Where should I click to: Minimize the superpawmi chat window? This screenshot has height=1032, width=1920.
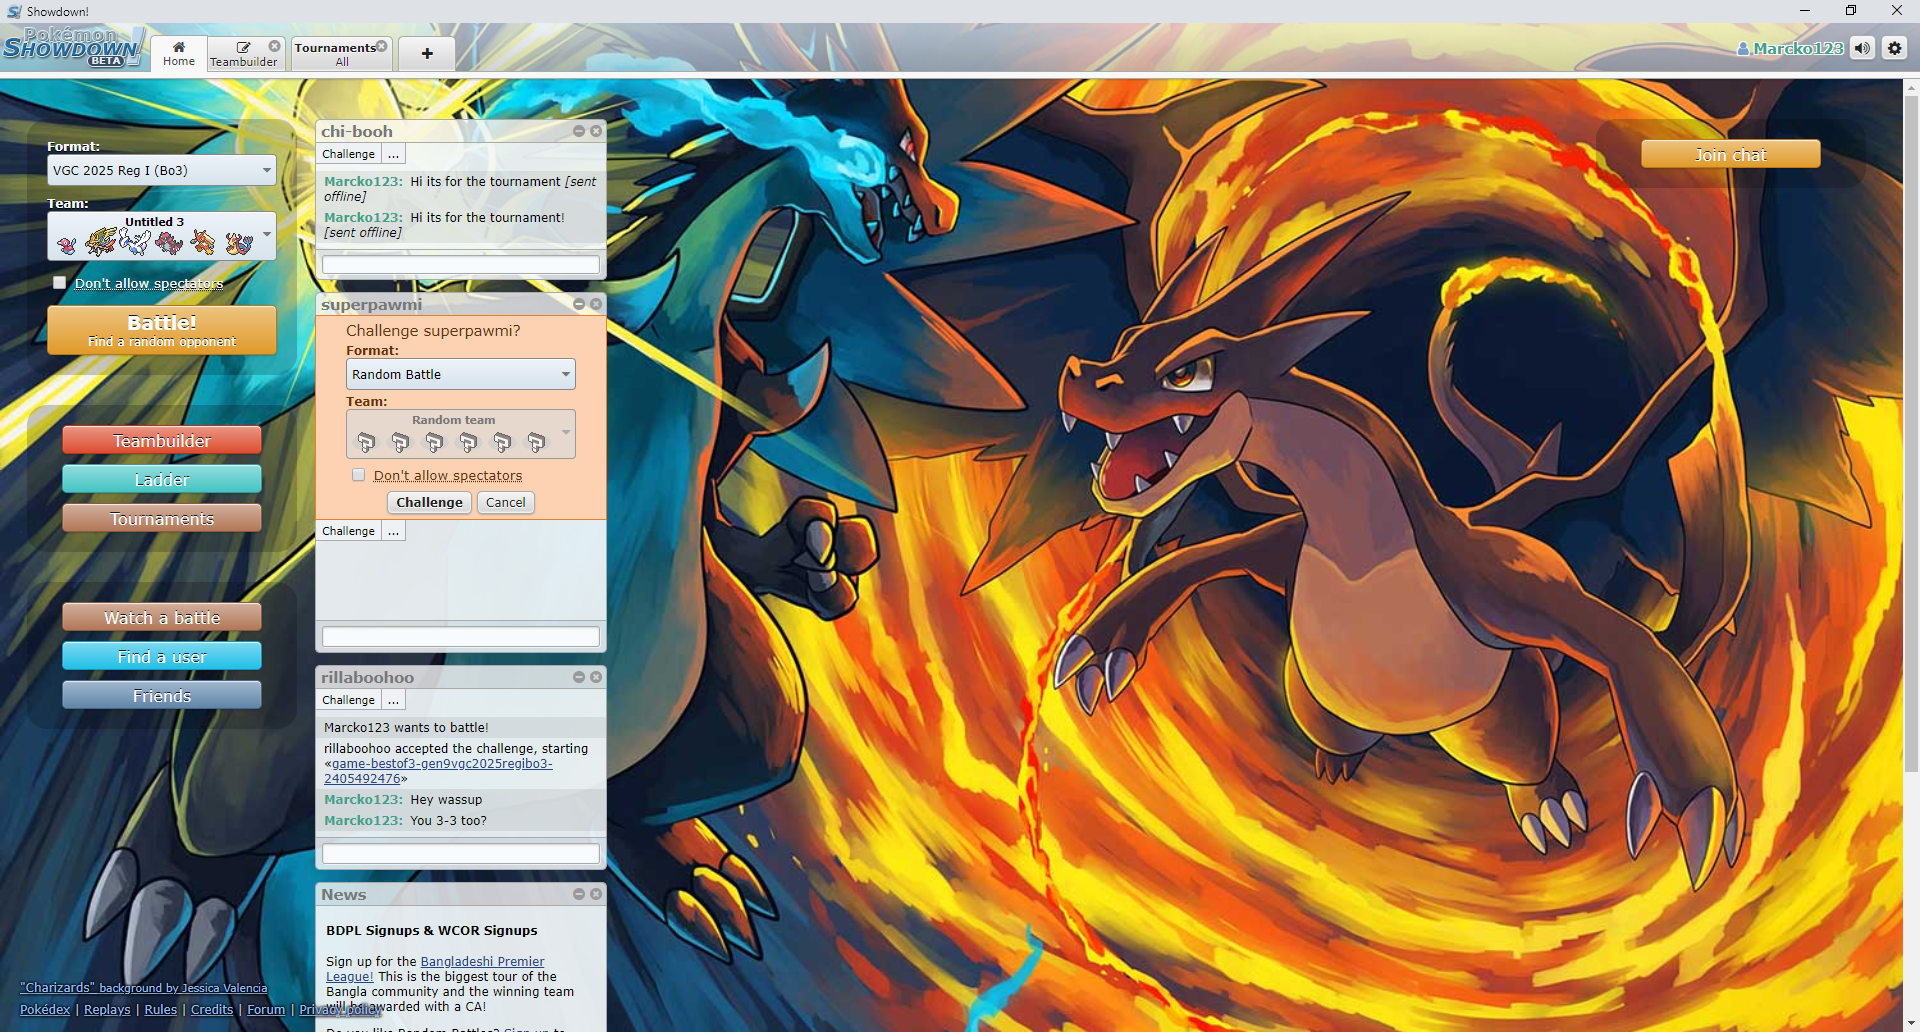[x=579, y=304]
